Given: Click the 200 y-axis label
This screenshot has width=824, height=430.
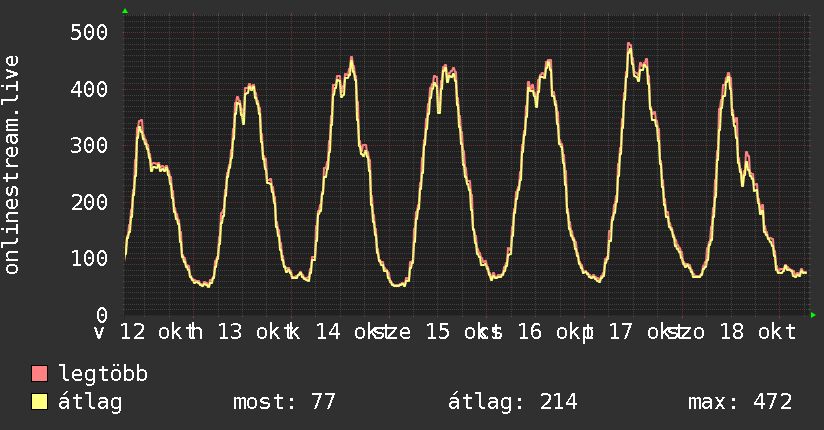Looking at the screenshot, I should (89, 202).
